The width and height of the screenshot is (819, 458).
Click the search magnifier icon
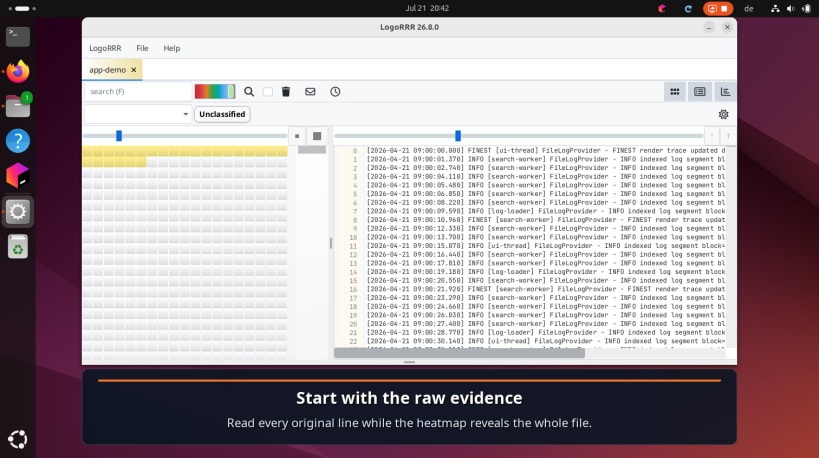(249, 92)
